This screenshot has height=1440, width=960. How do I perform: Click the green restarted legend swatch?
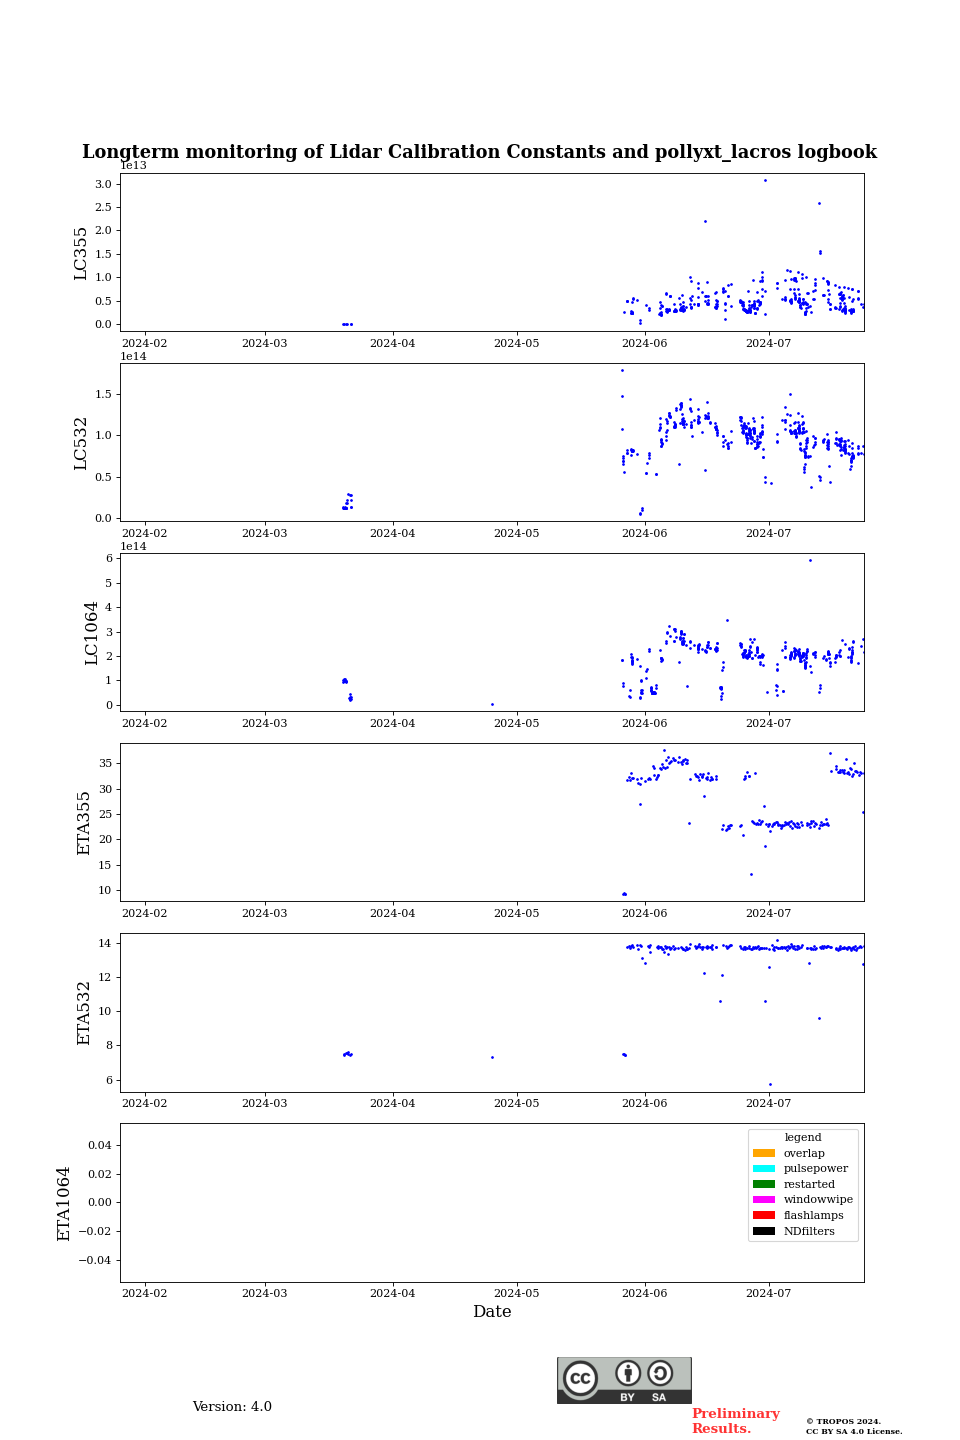pos(764,1184)
